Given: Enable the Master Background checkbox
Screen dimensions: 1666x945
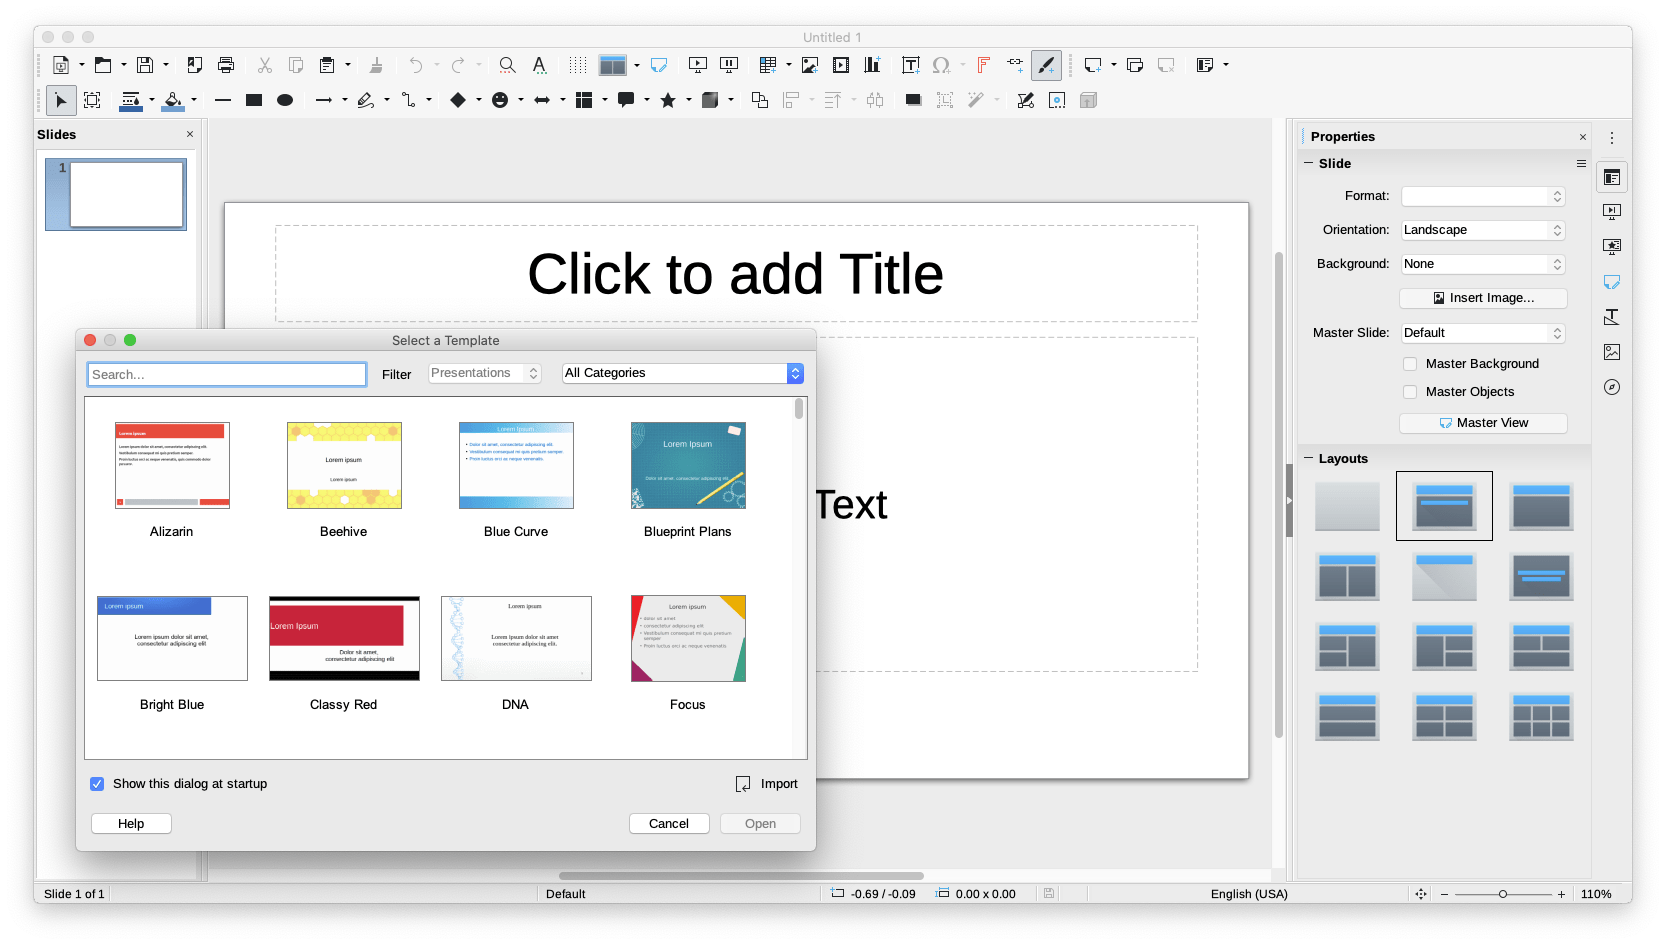Looking at the screenshot, I should pos(1410,364).
